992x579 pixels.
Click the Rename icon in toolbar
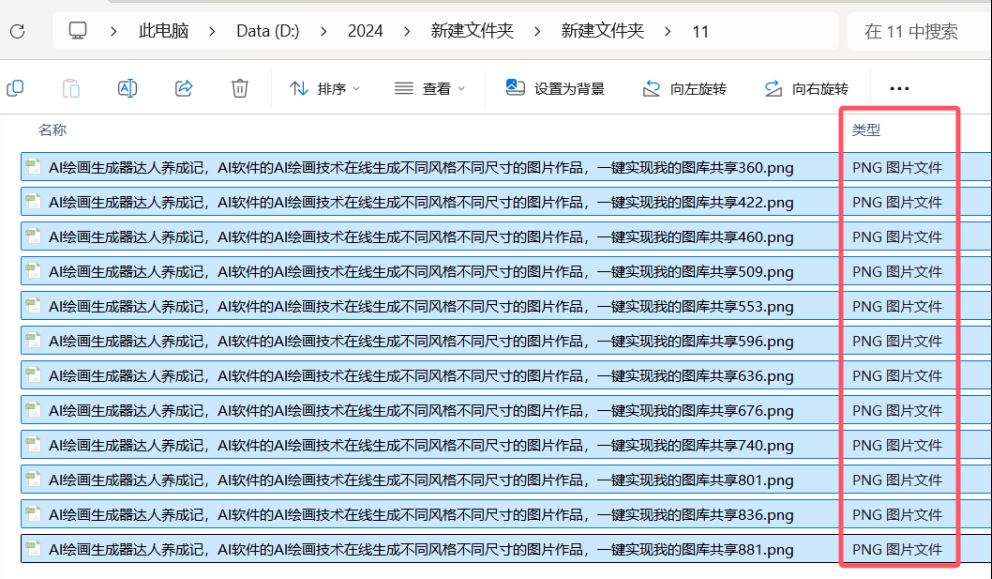point(127,89)
